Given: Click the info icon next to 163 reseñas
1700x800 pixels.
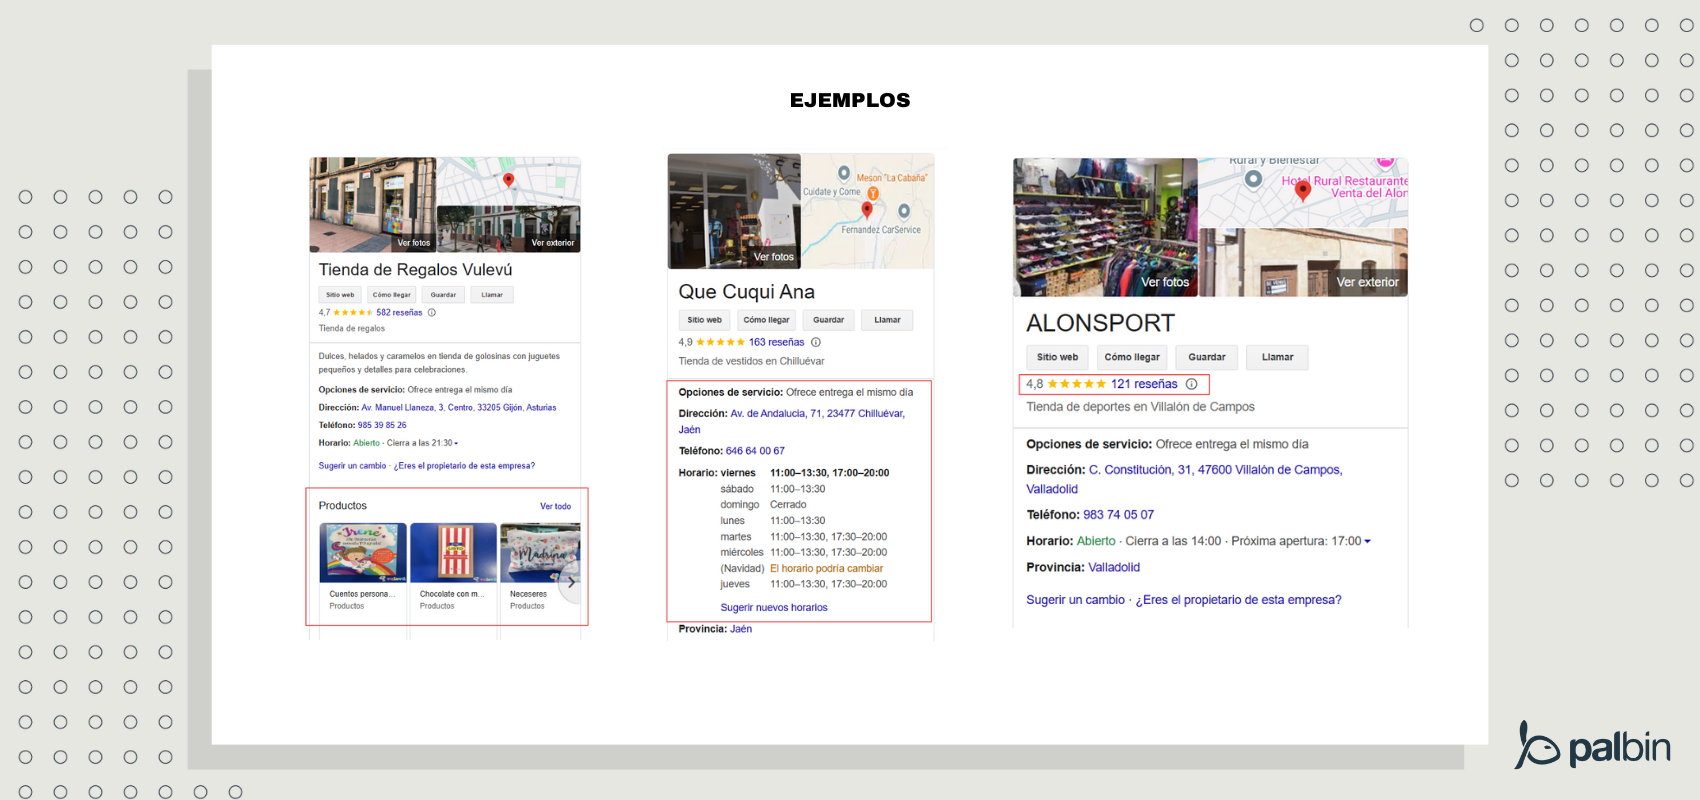Looking at the screenshot, I should [816, 342].
